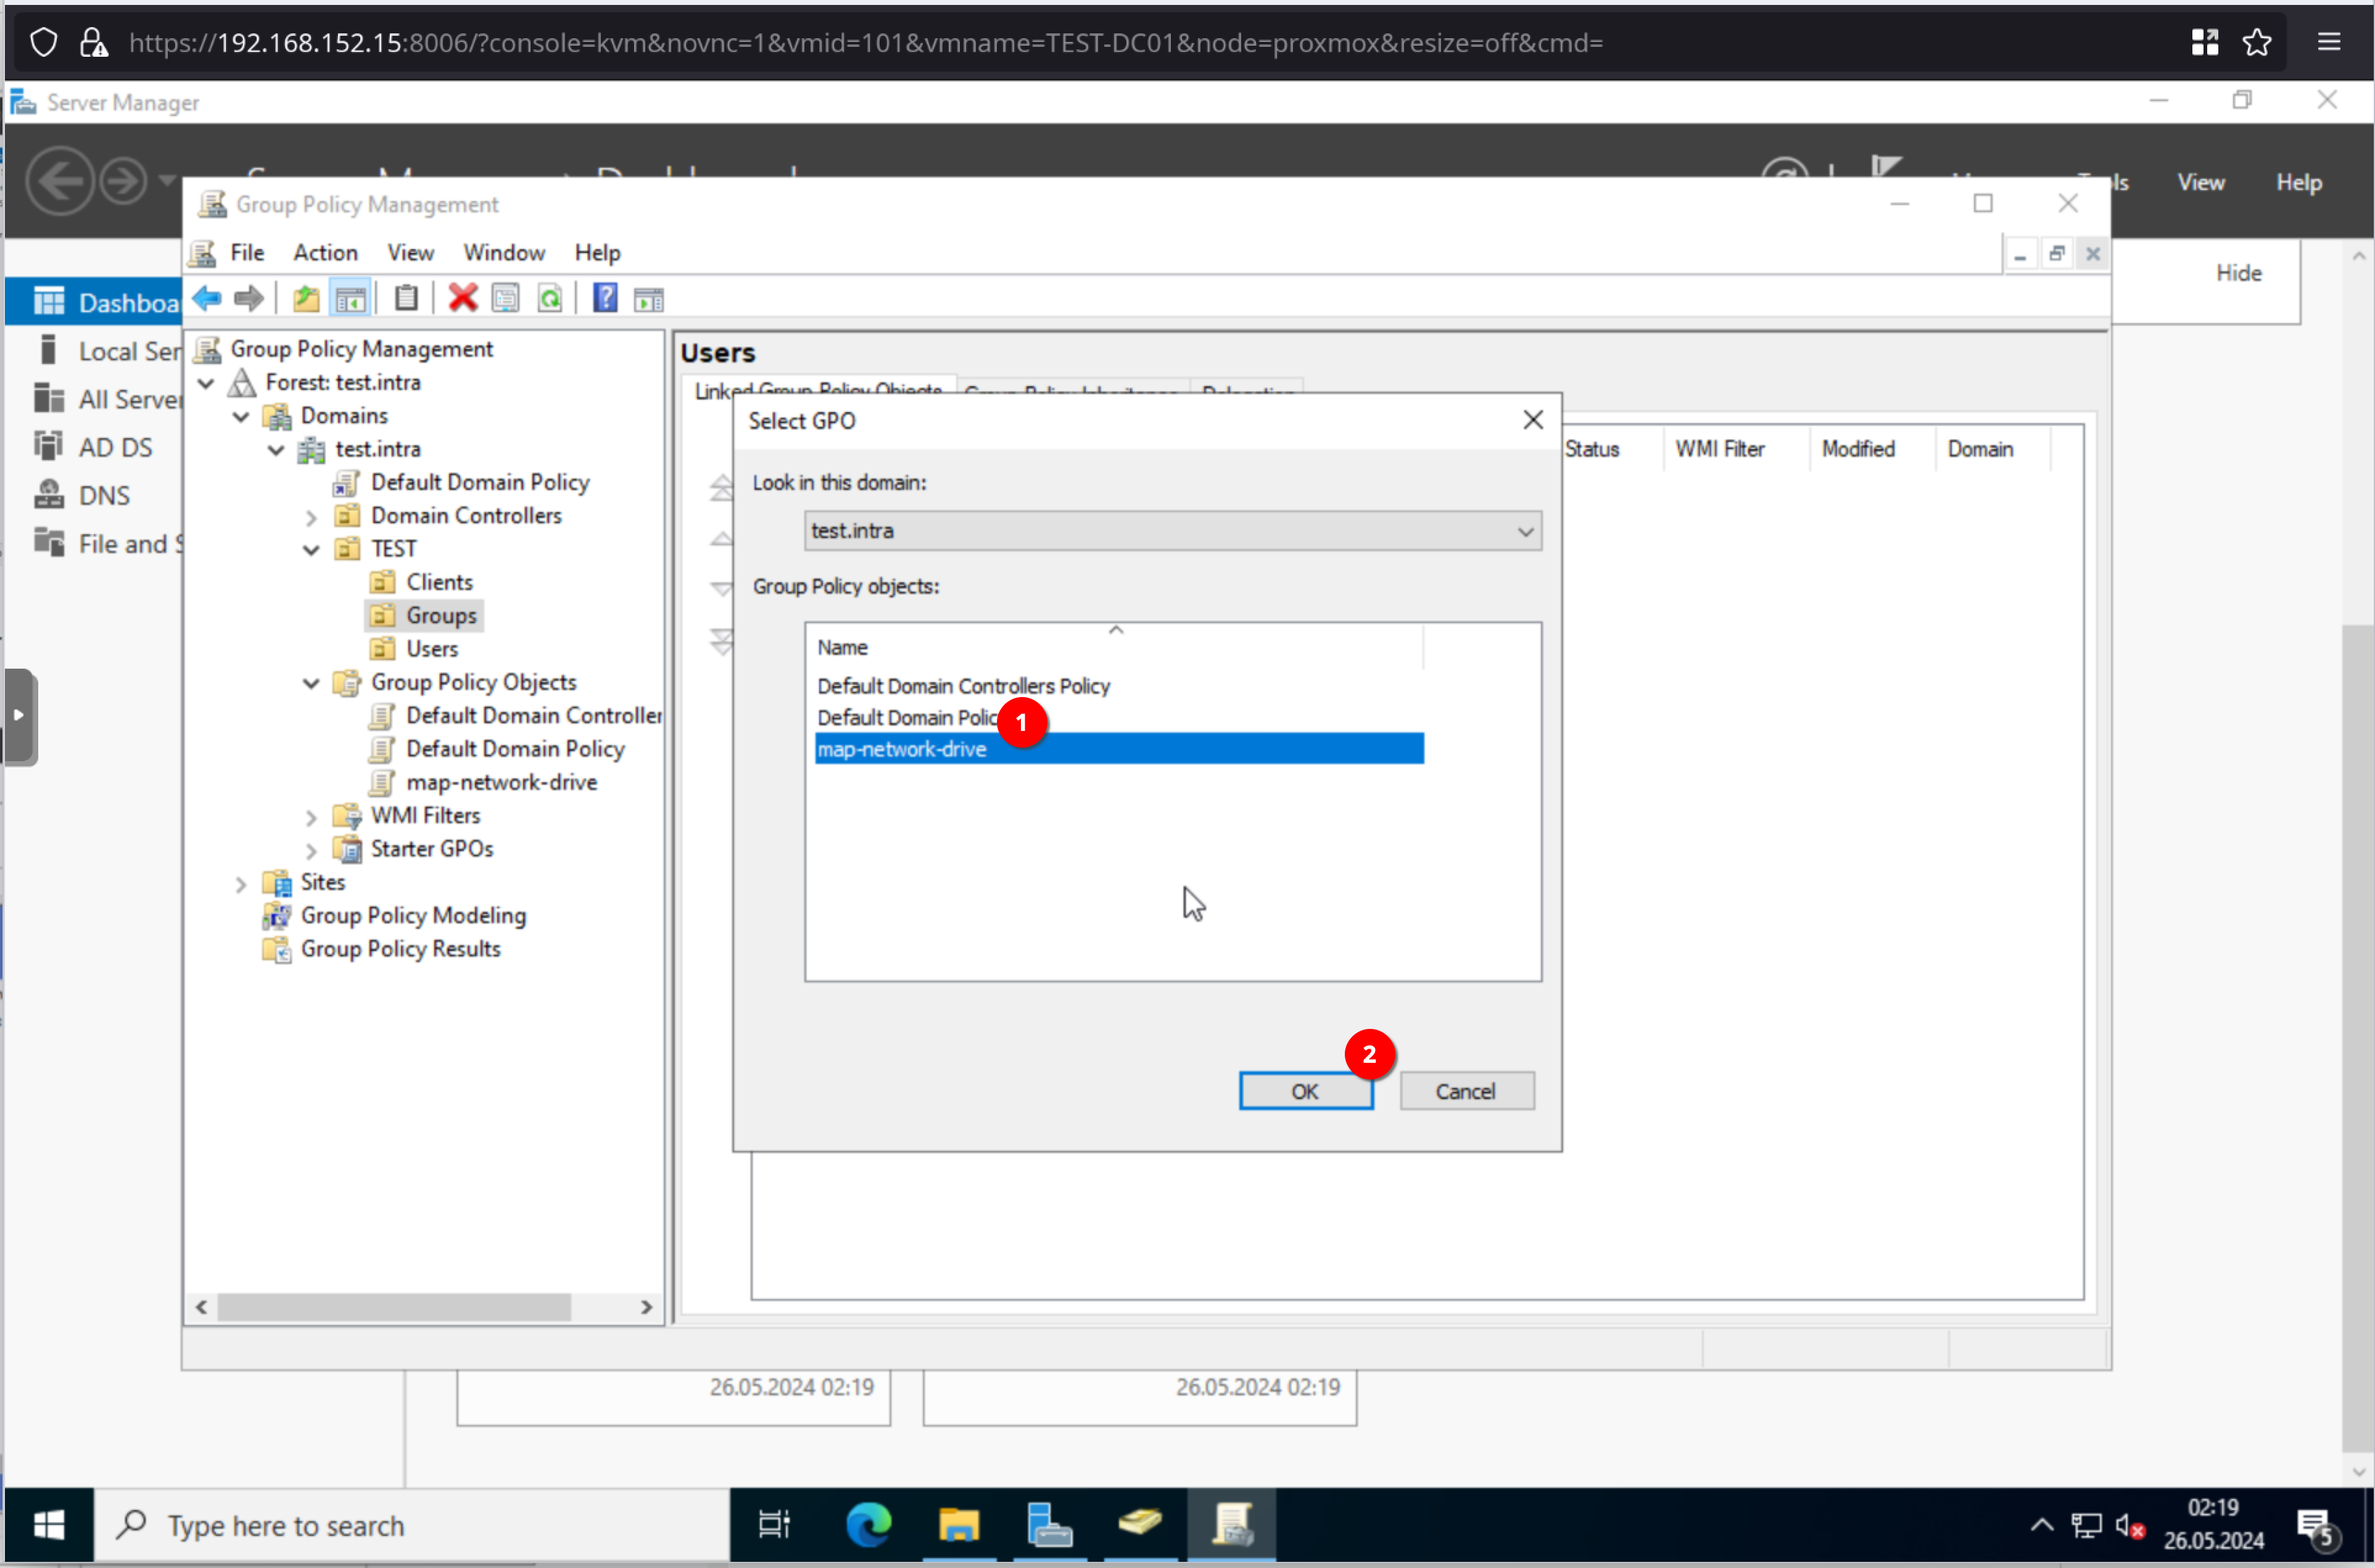Collapse the test.intra domain node
This screenshot has height=1568, width=2375.
coord(276,450)
